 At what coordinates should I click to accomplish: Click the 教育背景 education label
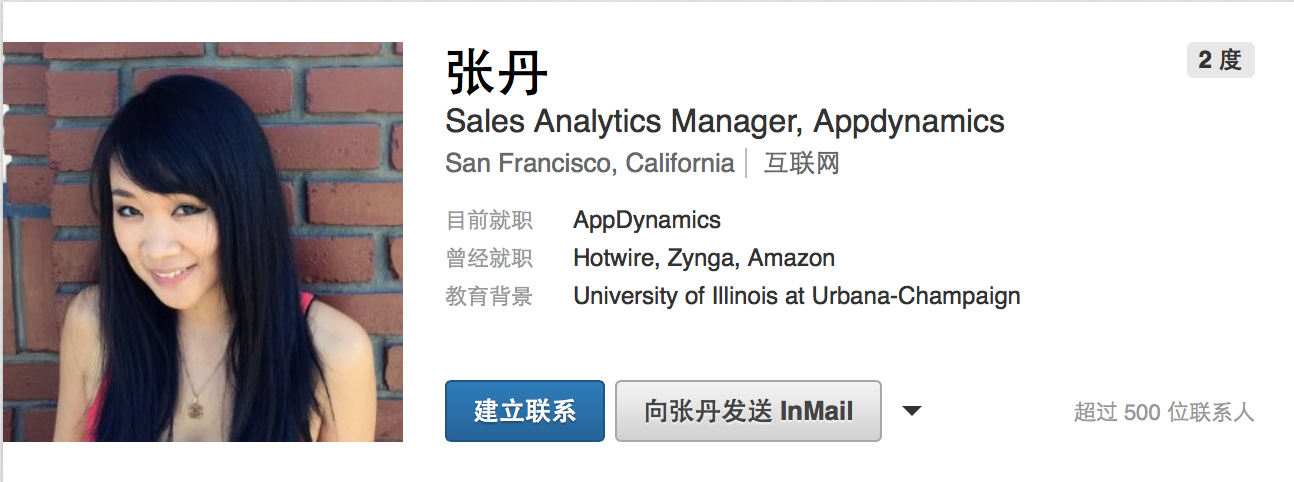point(489,296)
